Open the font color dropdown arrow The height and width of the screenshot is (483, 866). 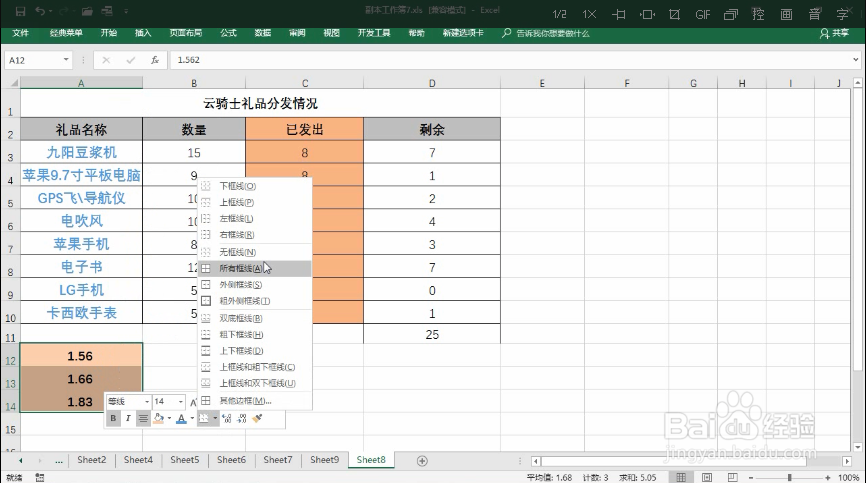[192, 418]
